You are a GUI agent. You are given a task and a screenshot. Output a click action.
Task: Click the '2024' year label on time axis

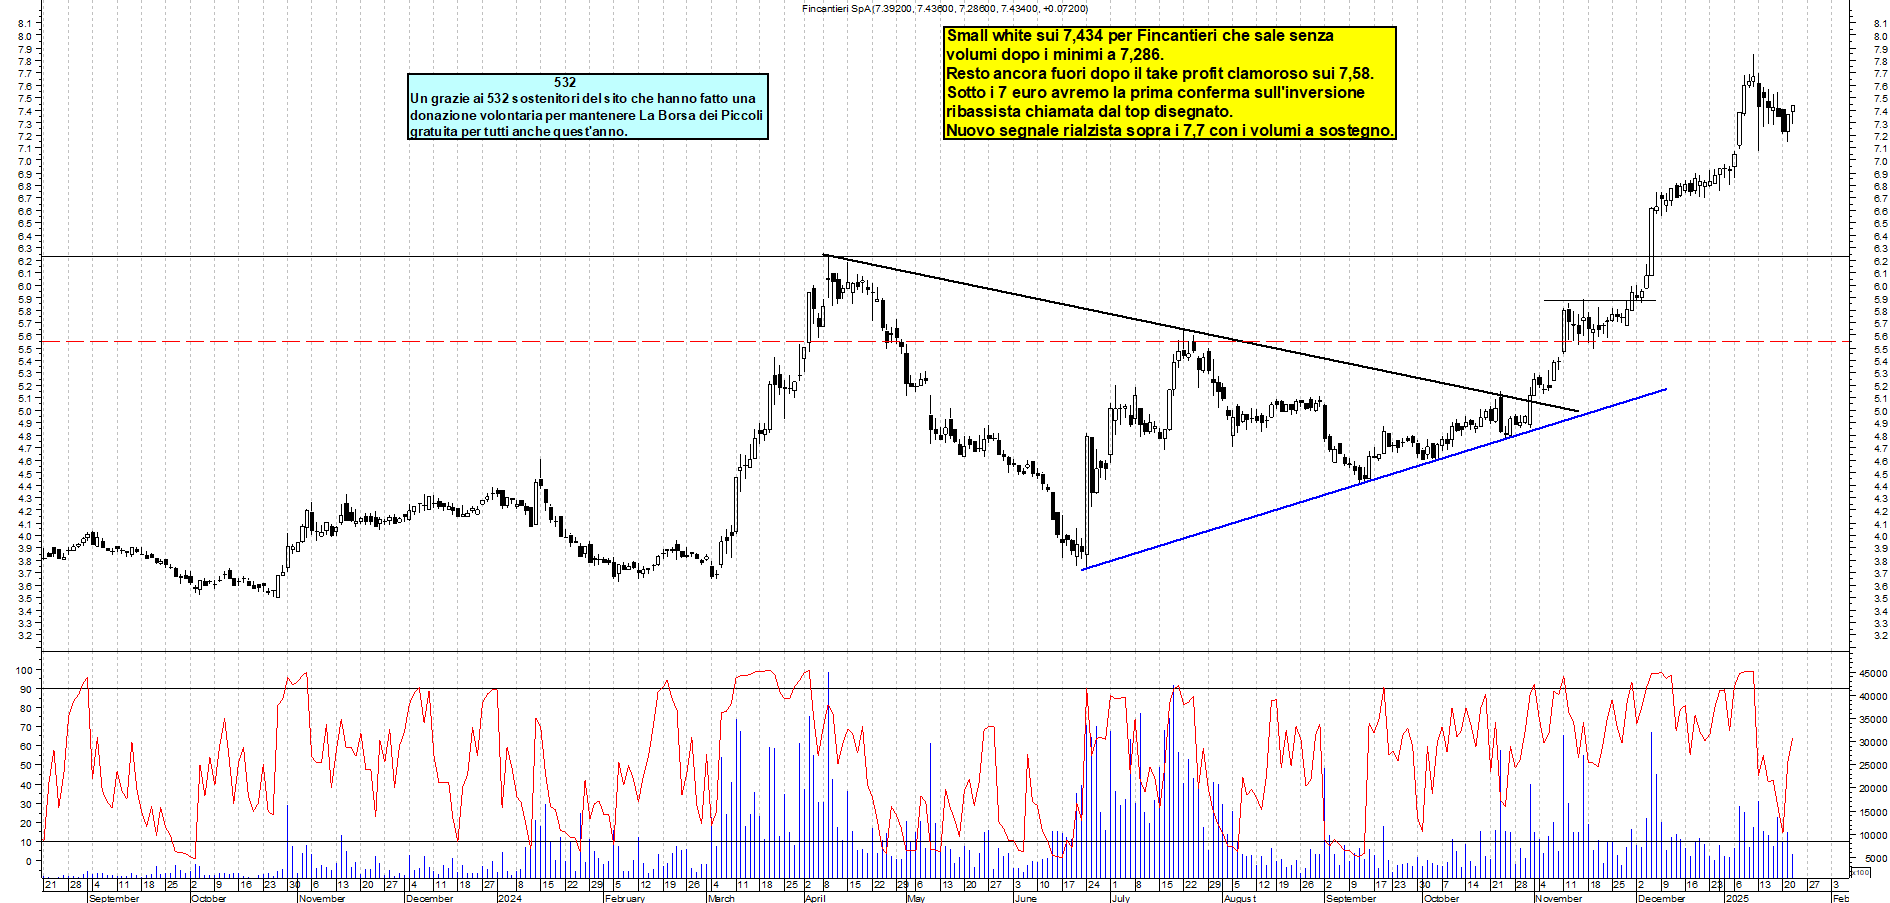pyautogui.click(x=510, y=898)
